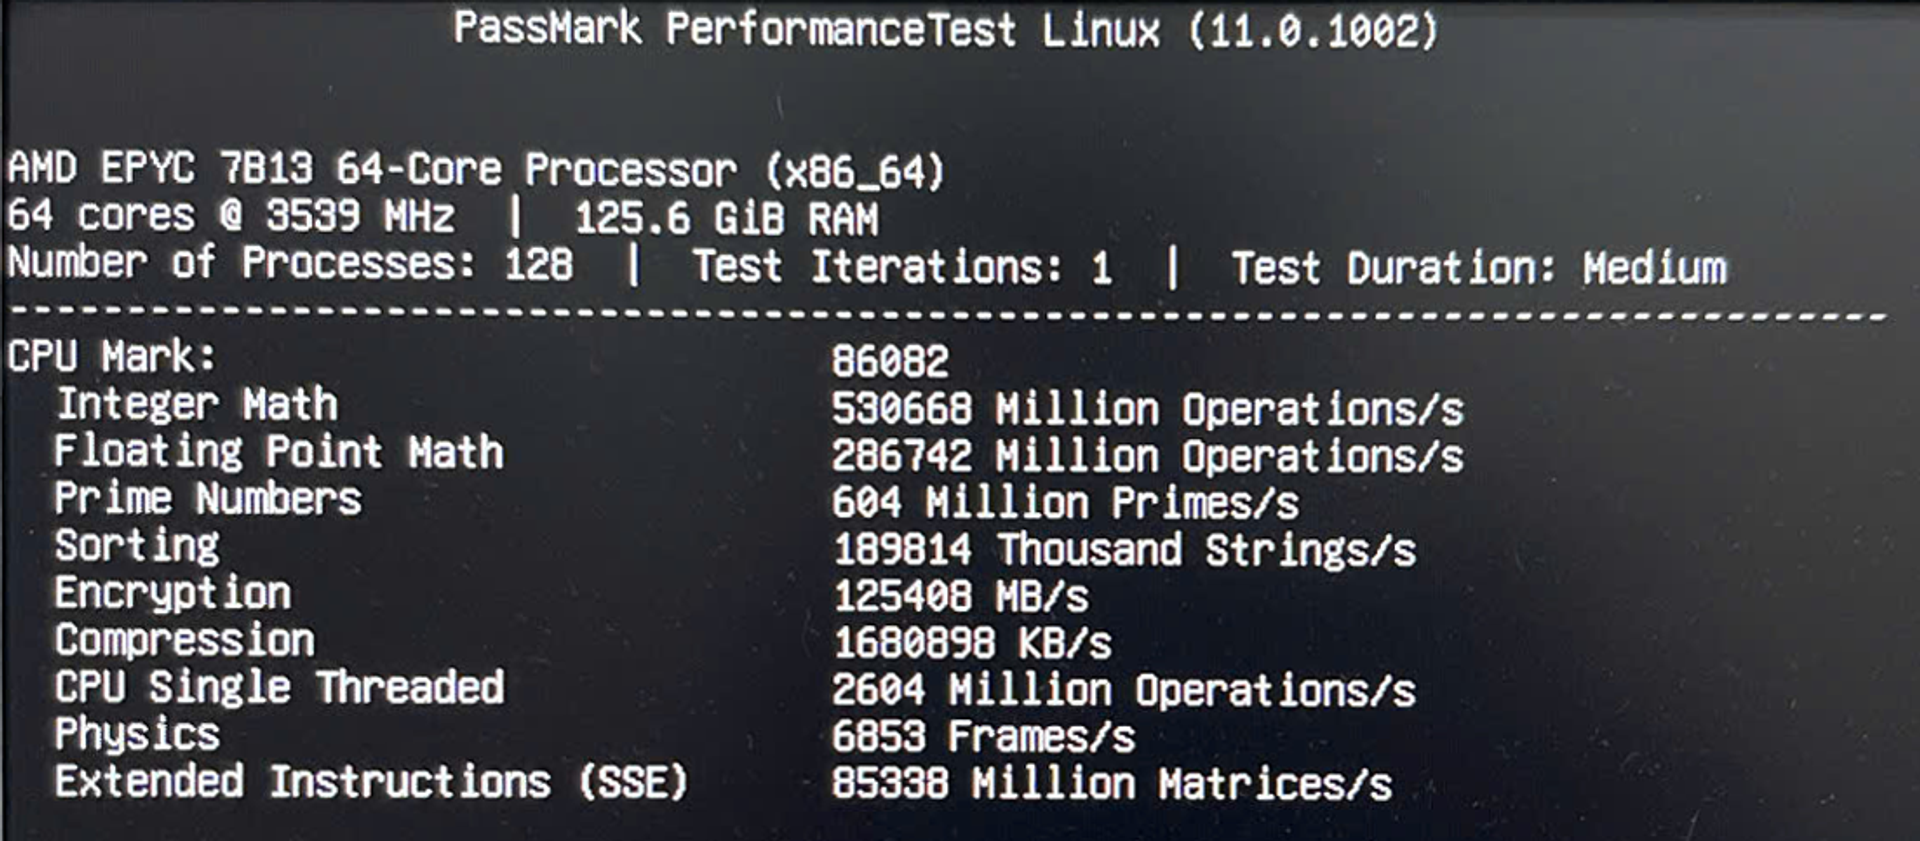This screenshot has height=841, width=1920.
Task: Click the 1680898 KB/s compression value
Action: (972, 644)
